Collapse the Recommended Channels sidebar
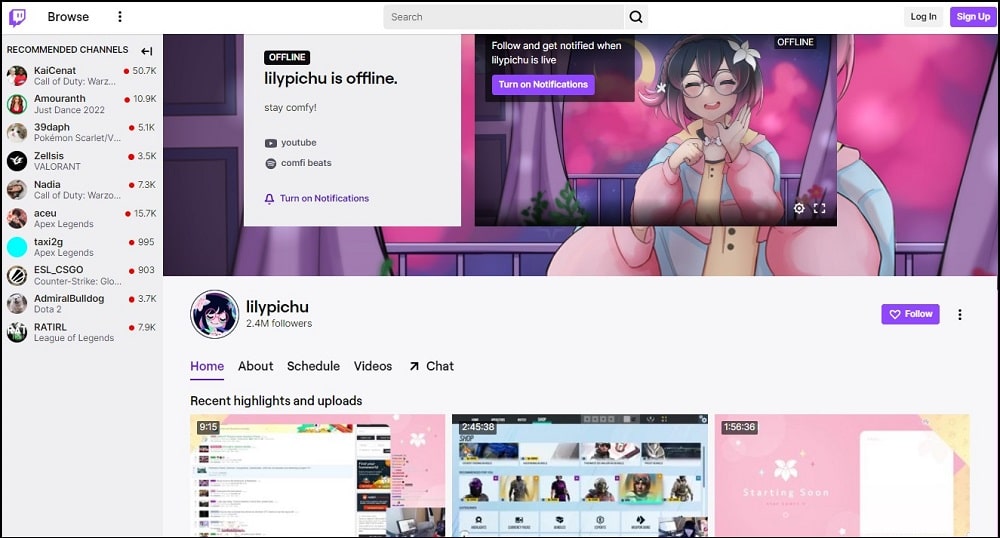Image resolution: width=1000 pixels, height=538 pixels. click(x=147, y=51)
